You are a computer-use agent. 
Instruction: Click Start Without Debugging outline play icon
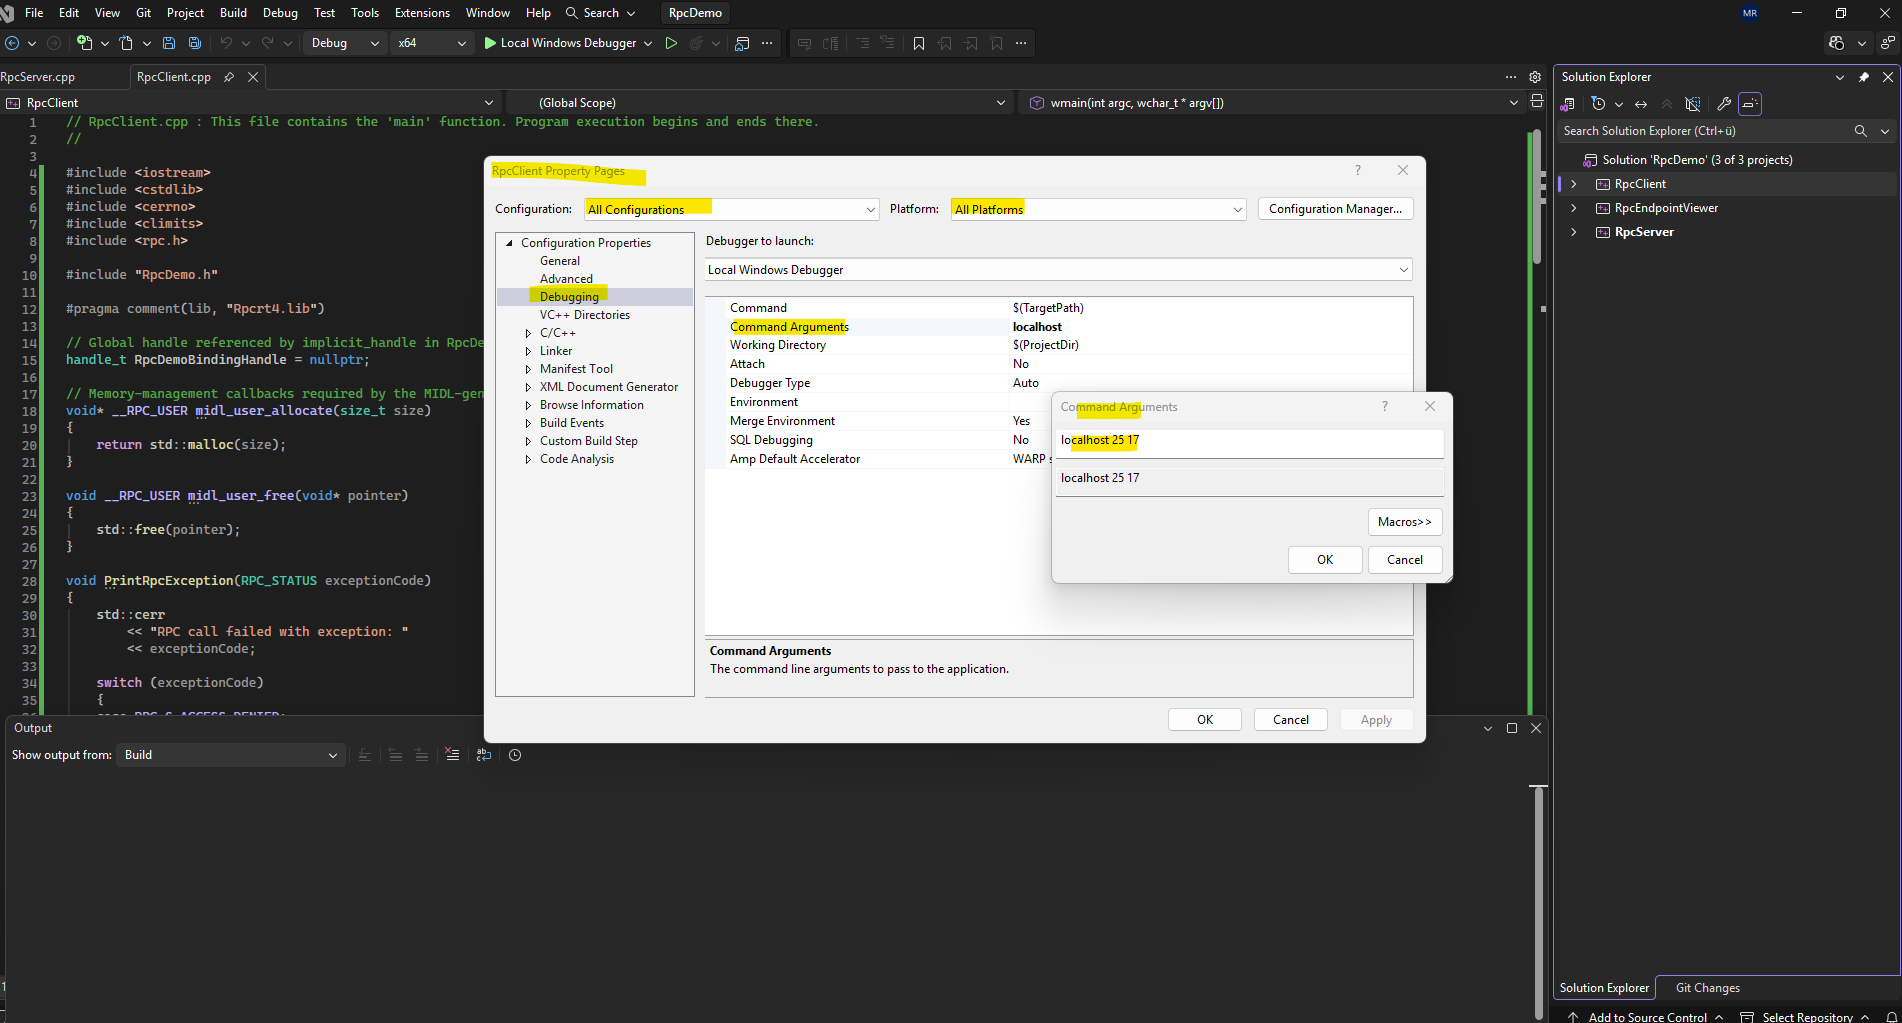point(671,43)
